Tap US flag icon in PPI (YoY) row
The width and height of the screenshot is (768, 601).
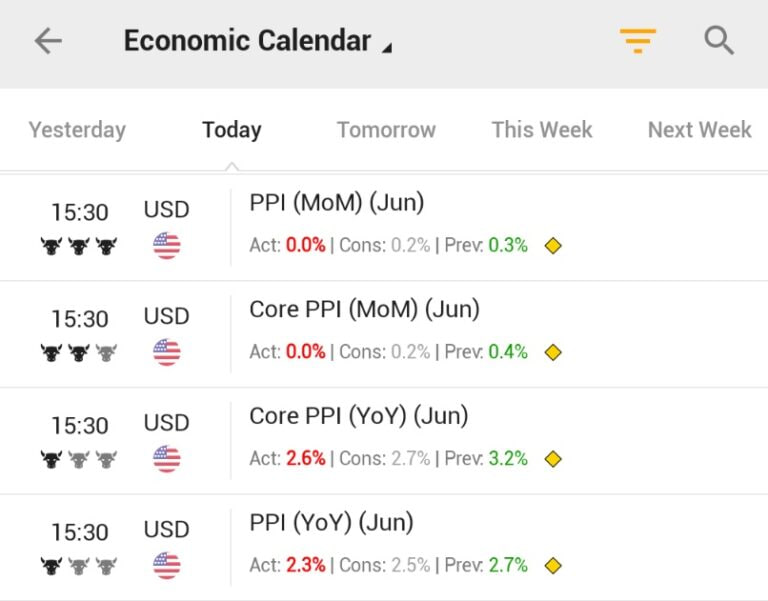[167, 566]
